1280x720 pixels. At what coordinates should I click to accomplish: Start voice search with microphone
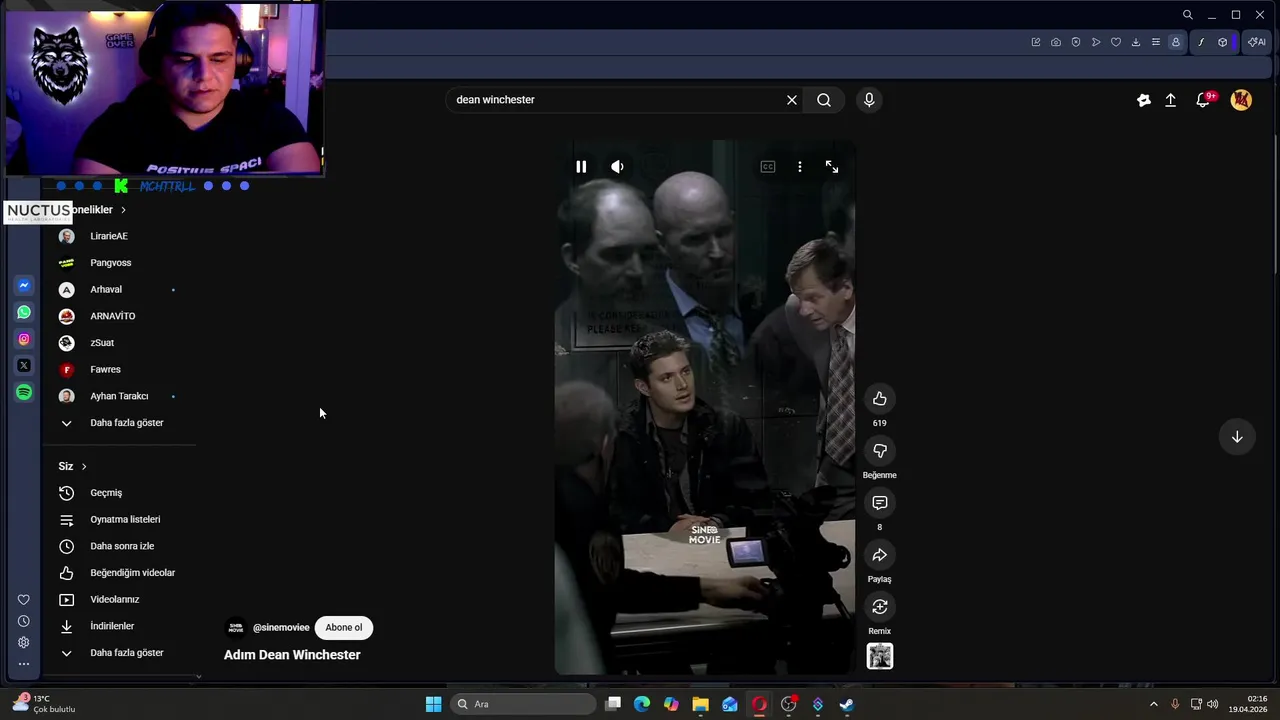(869, 100)
